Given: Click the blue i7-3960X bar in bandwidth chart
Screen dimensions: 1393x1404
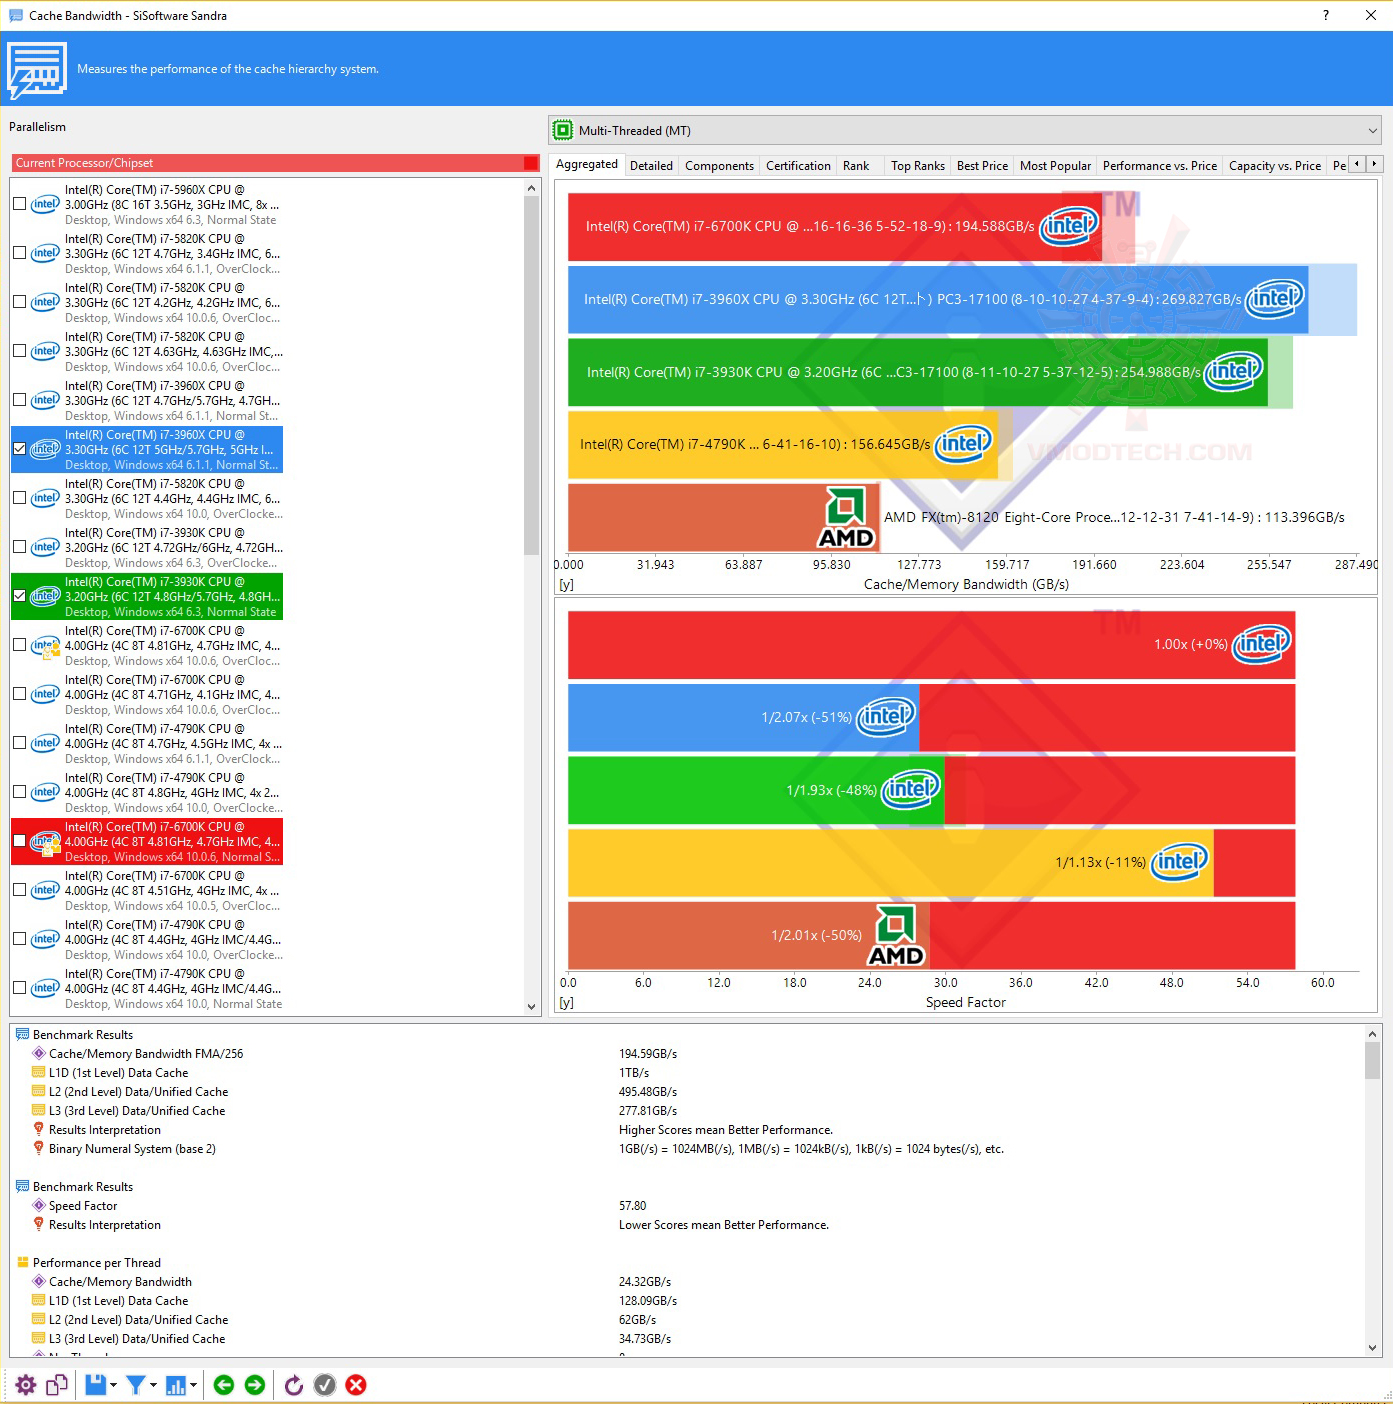Looking at the screenshot, I should [x=938, y=299].
